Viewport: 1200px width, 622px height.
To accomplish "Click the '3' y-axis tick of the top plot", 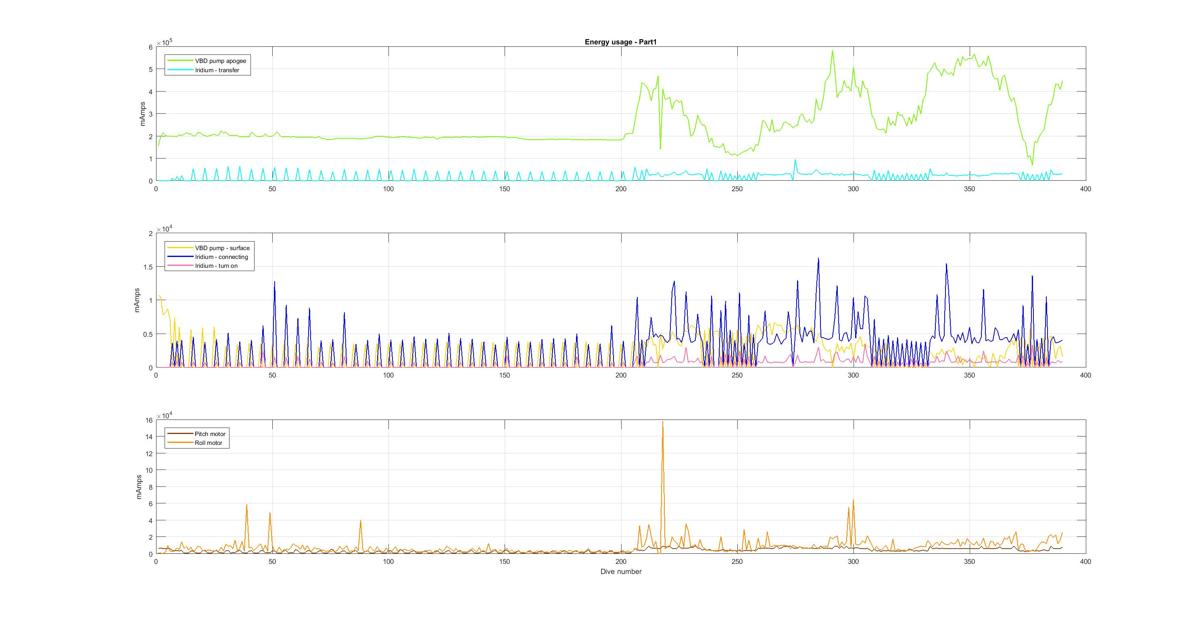I will (151, 114).
